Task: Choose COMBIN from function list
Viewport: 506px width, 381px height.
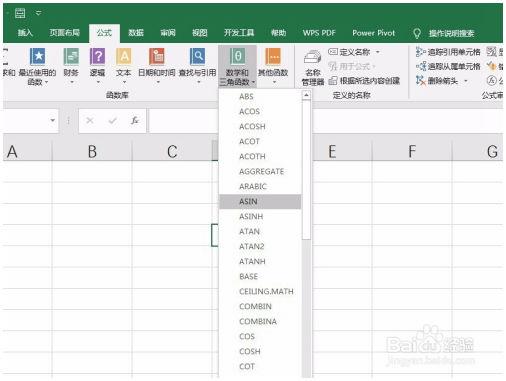Action: pyautogui.click(x=260, y=307)
